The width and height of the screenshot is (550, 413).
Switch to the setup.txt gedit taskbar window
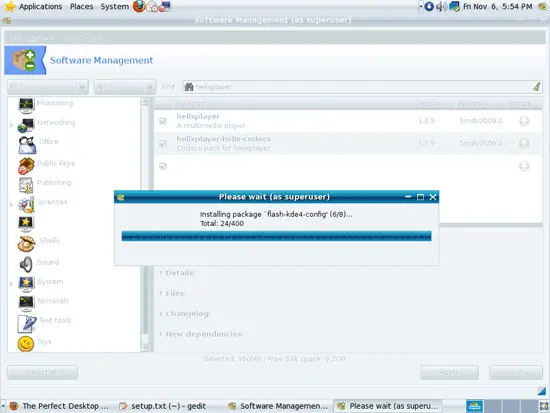(162, 406)
